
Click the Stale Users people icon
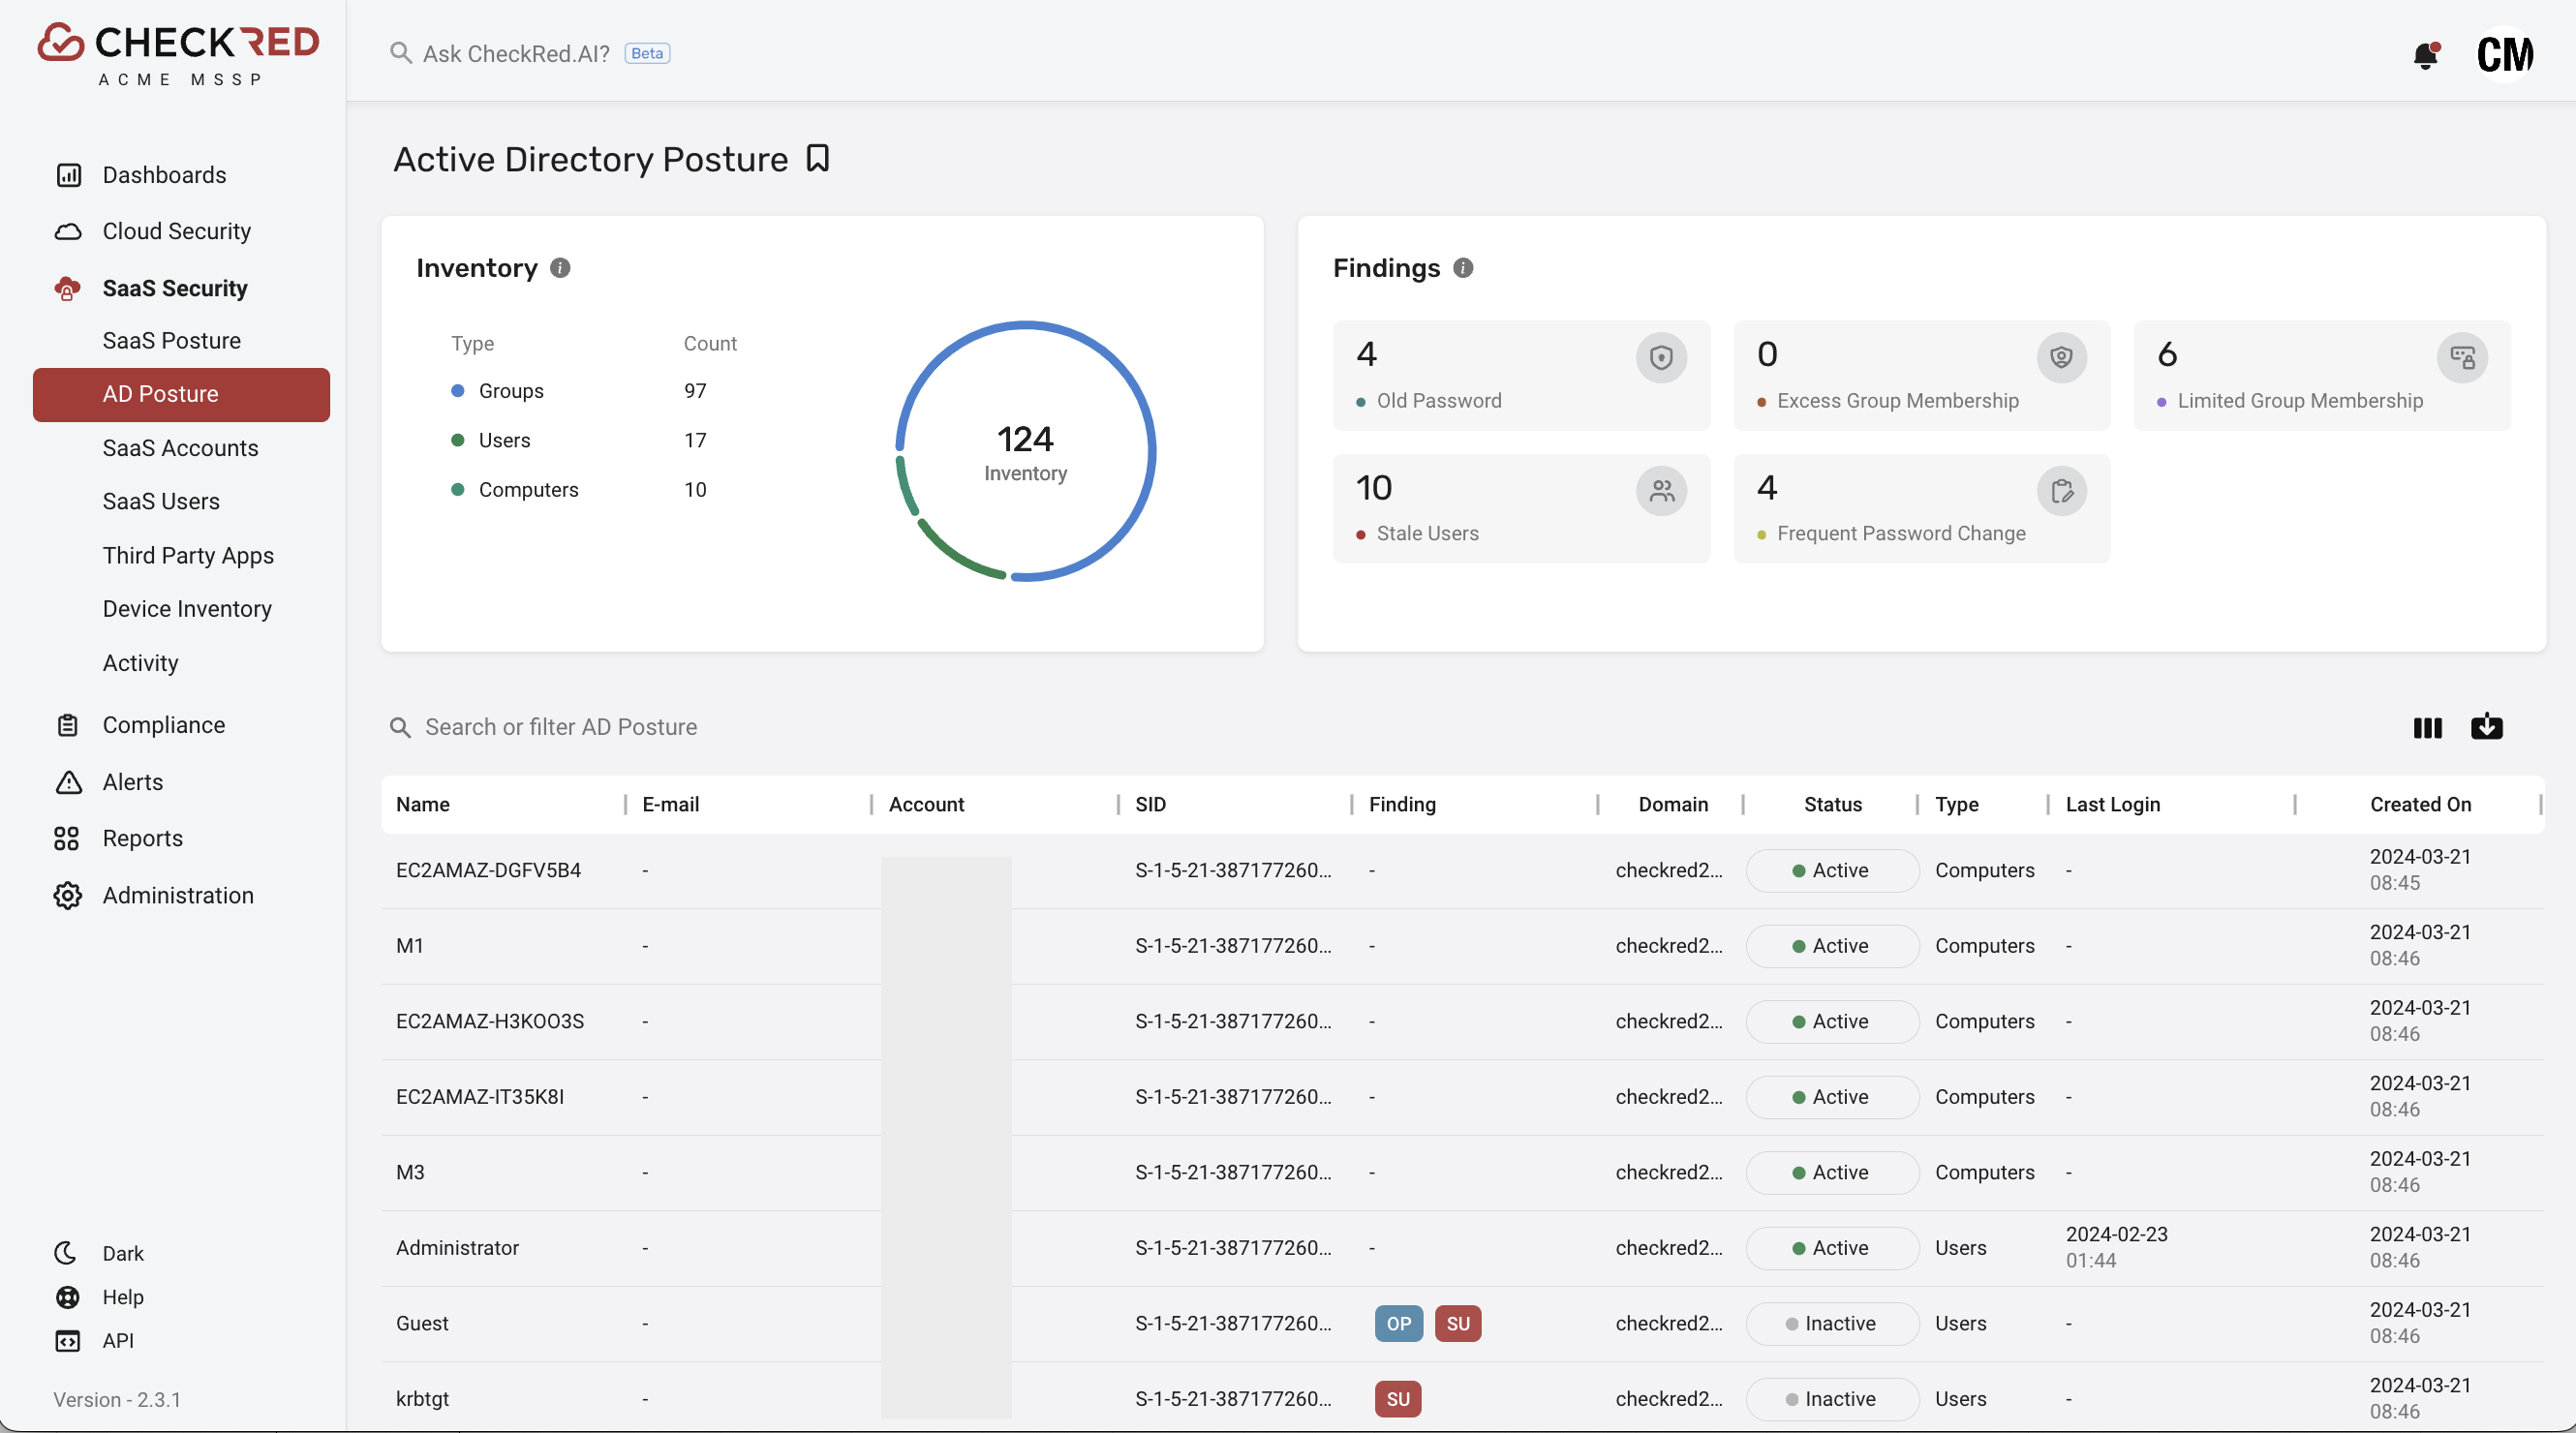[x=1661, y=491]
